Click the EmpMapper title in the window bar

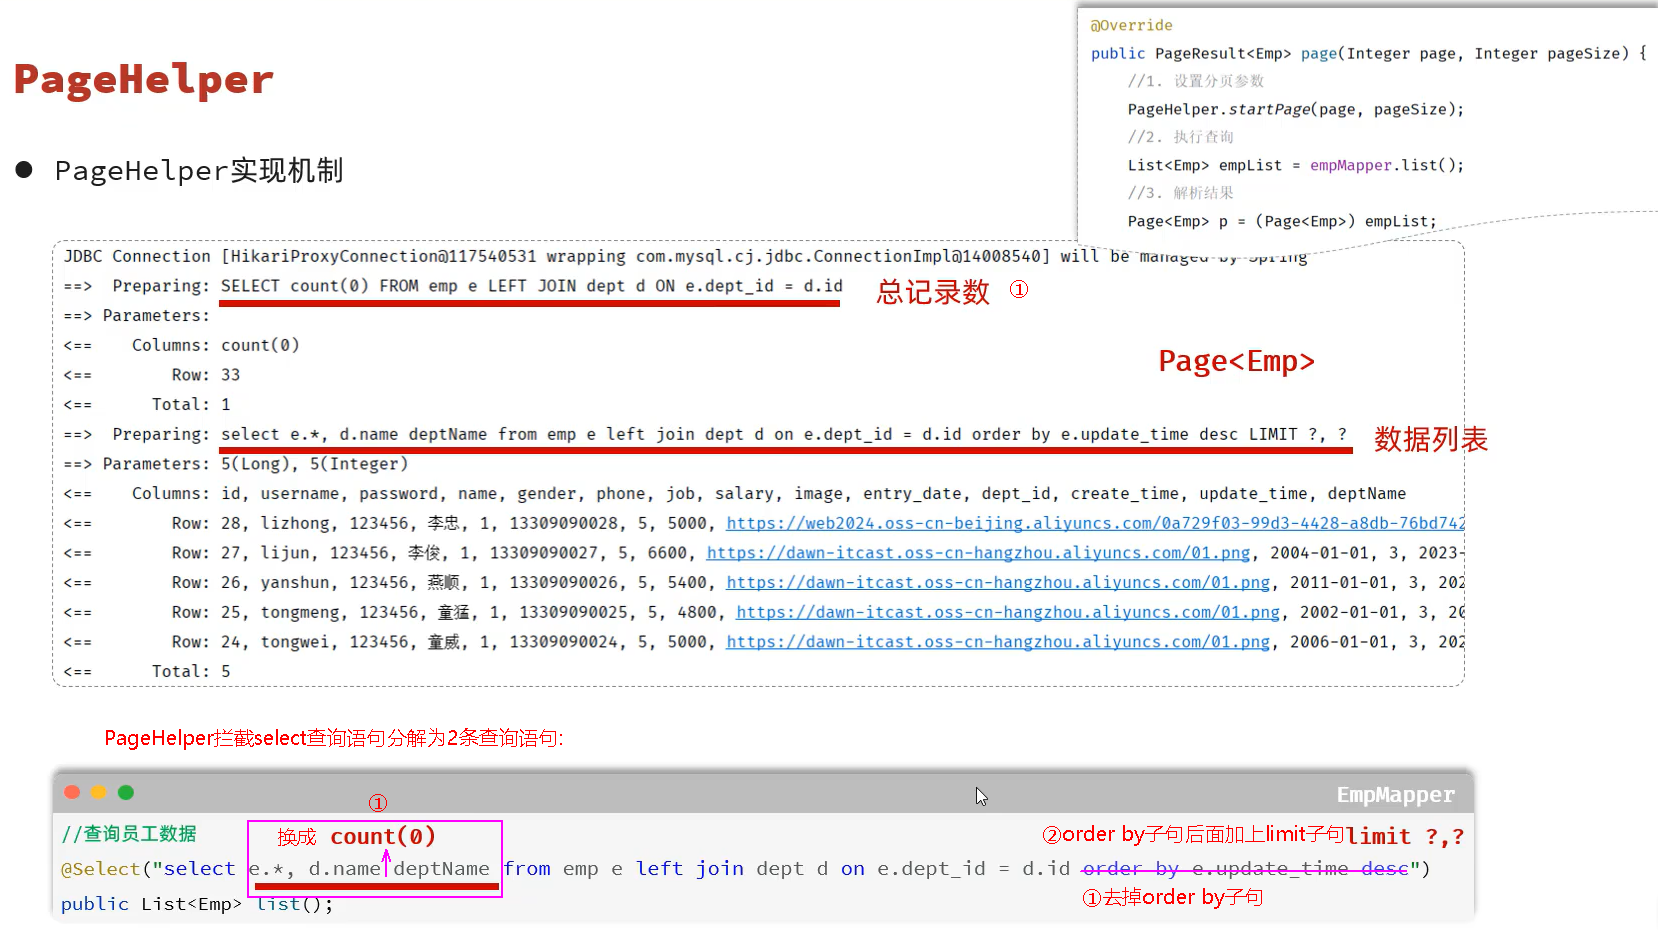[1395, 795]
